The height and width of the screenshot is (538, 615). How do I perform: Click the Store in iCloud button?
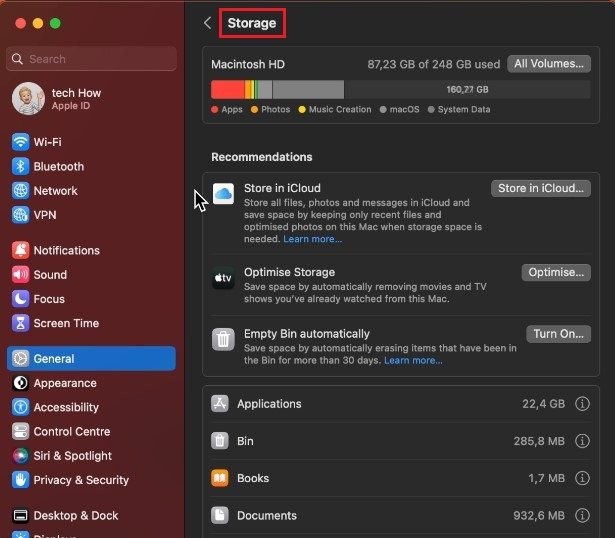tap(540, 188)
